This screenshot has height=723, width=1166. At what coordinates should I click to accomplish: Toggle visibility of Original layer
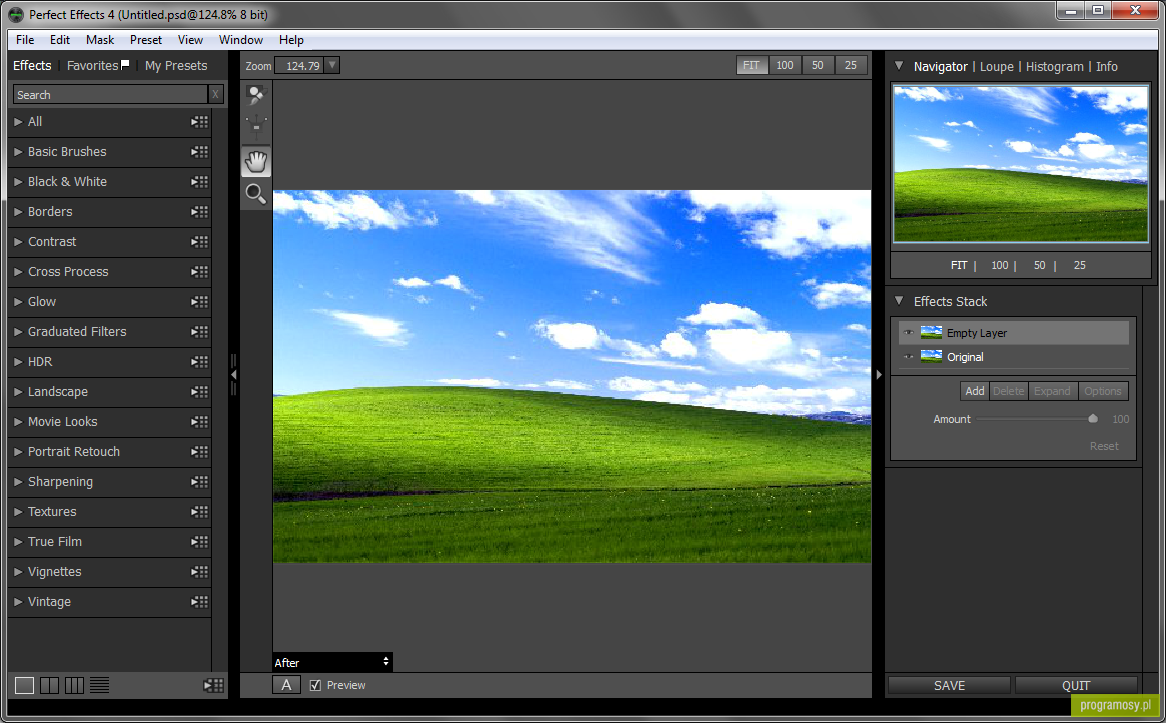coord(909,357)
